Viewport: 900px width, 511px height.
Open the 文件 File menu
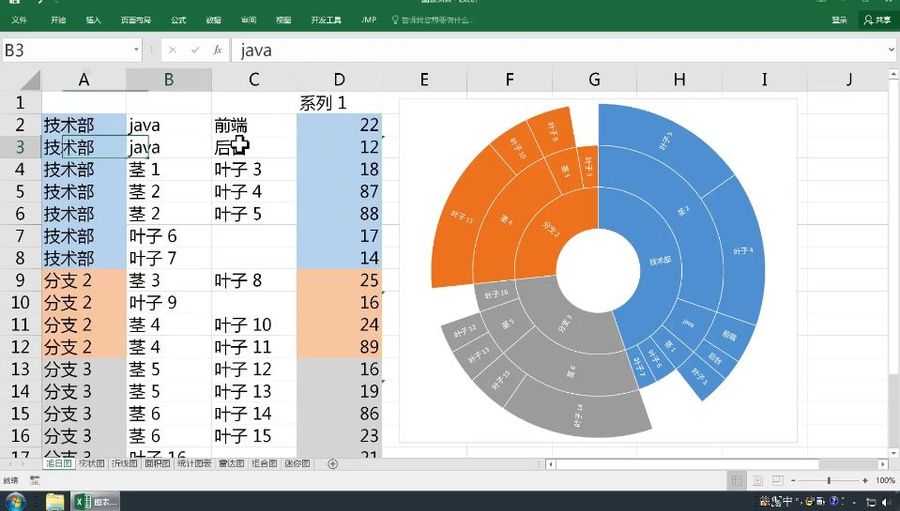click(19, 20)
